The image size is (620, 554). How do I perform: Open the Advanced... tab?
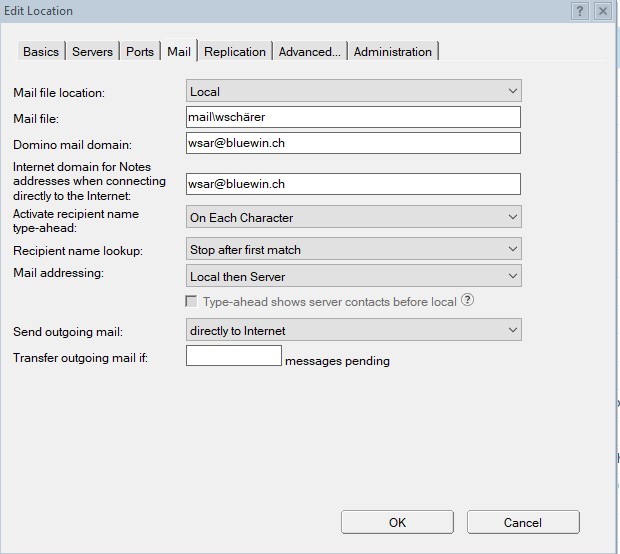[309, 52]
